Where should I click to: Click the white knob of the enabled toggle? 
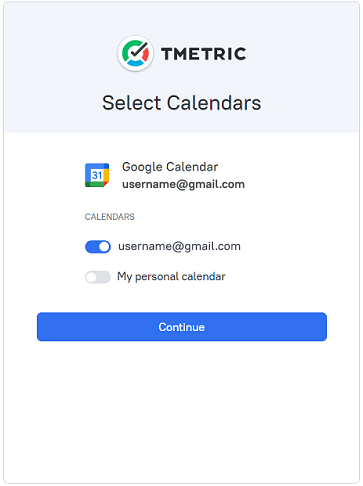coord(104,247)
